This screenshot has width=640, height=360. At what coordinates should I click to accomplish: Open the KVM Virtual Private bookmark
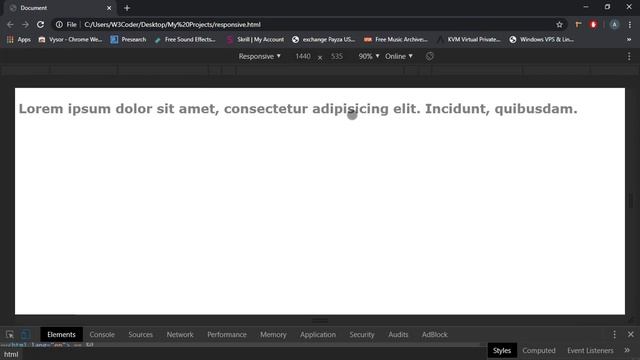click(469, 40)
